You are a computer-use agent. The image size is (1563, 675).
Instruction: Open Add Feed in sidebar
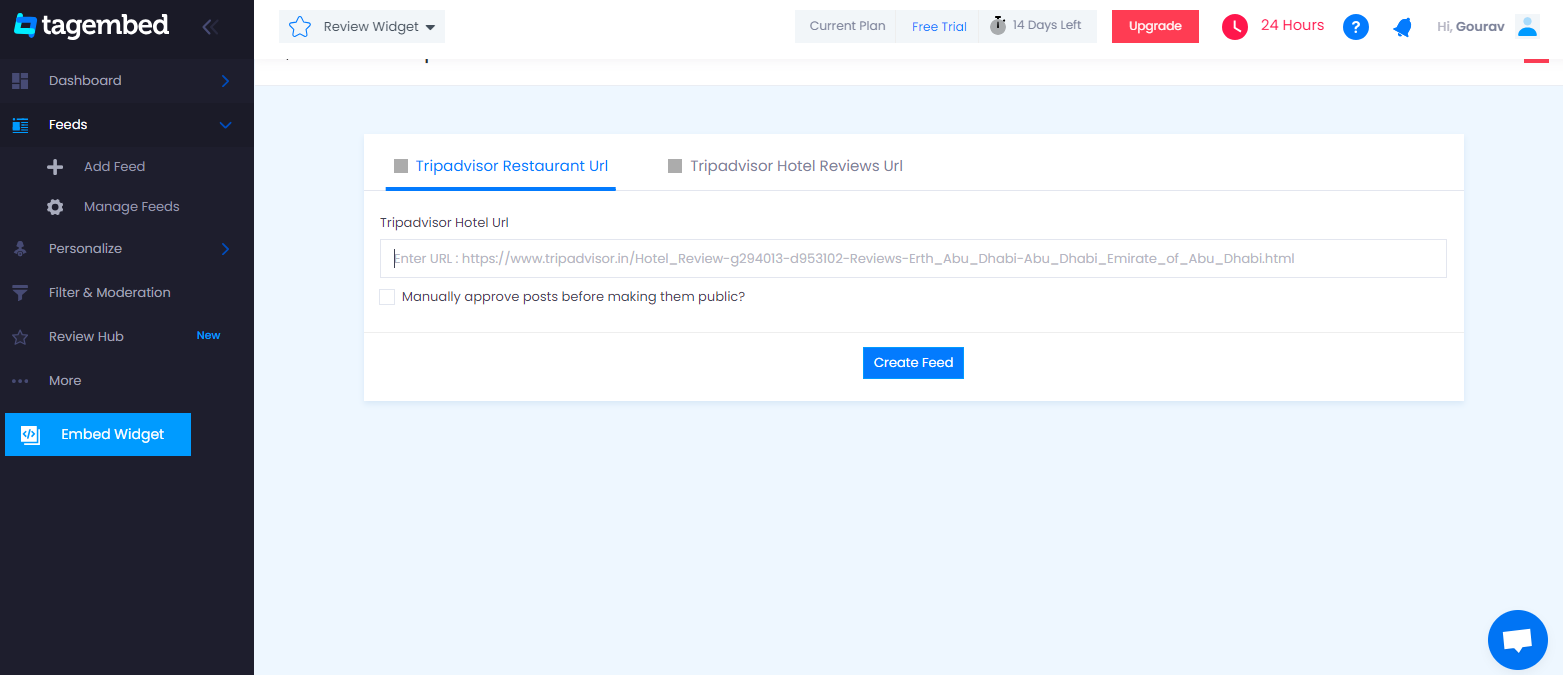(115, 167)
